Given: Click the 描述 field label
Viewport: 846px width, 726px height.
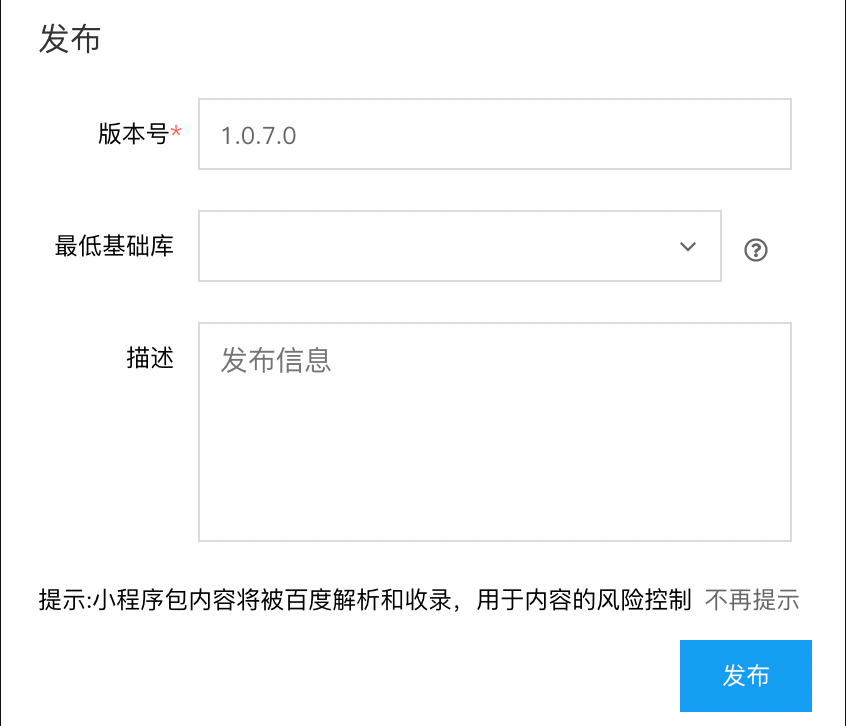Looking at the screenshot, I should click(150, 358).
